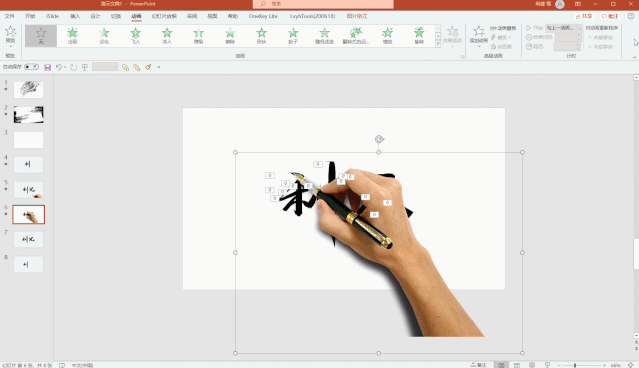This screenshot has width=639, height=368.
Task: Click the Share button
Action: (584, 16)
